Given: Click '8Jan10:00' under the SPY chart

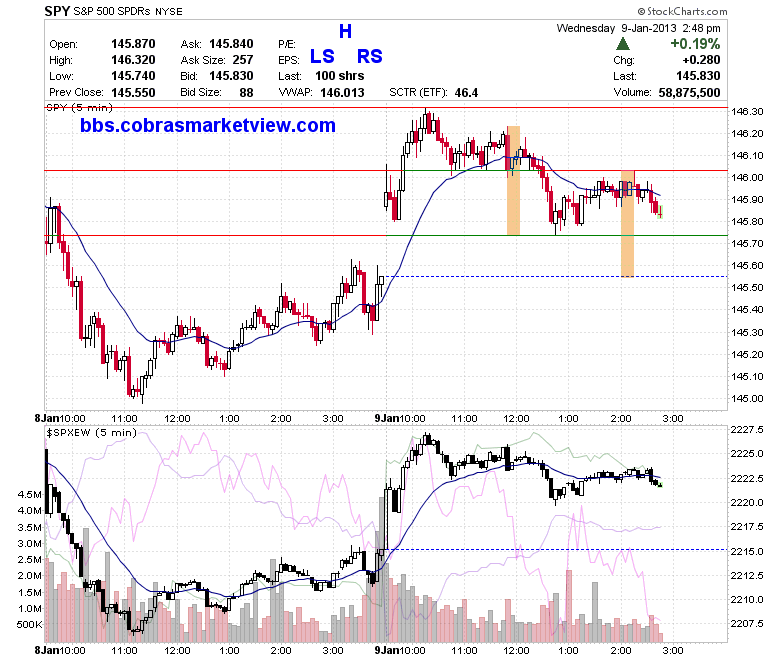Looking at the screenshot, I should [x=60, y=418].
